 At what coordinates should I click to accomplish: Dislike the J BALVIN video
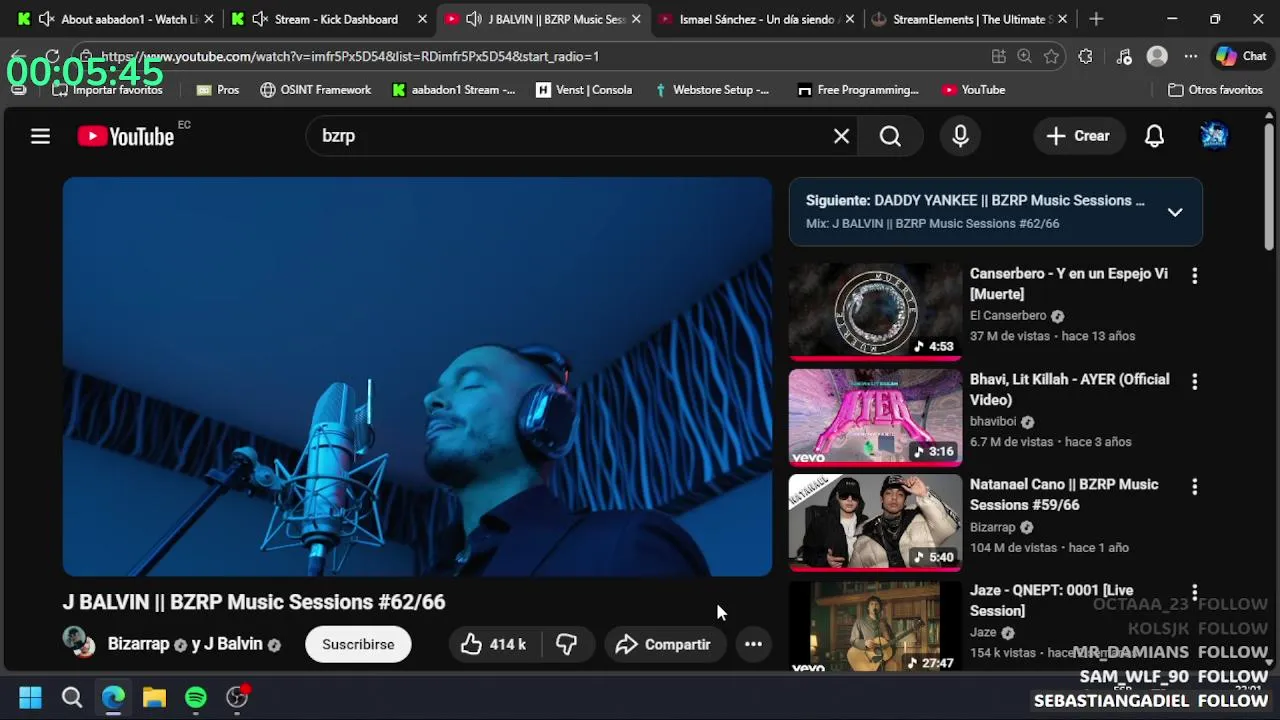point(567,644)
